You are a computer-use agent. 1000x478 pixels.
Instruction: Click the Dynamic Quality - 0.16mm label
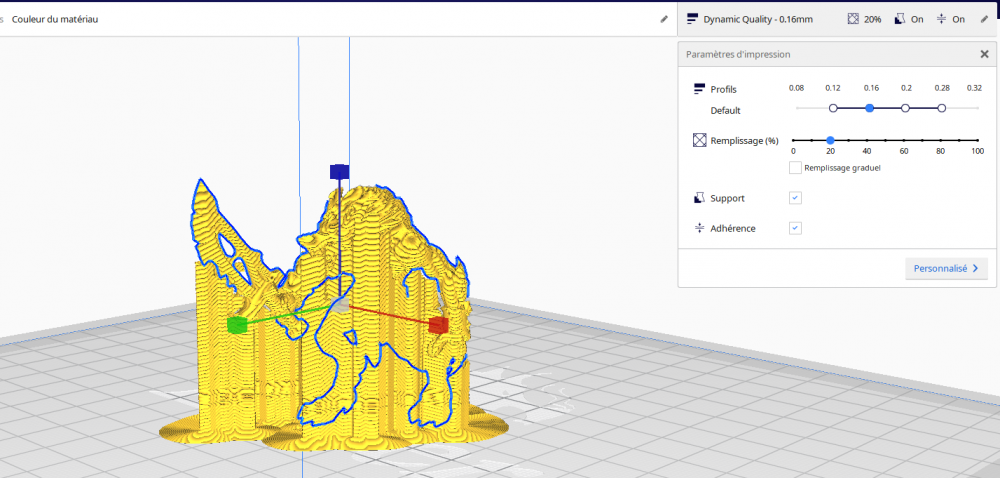[x=758, y=20]
